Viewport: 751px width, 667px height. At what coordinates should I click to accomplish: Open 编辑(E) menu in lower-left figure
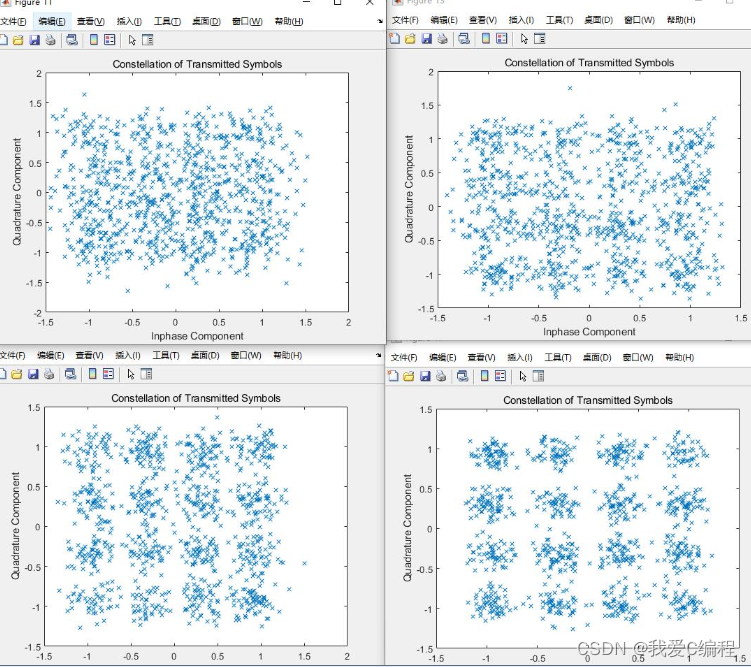pyautogui.click(x=51, y=355)
